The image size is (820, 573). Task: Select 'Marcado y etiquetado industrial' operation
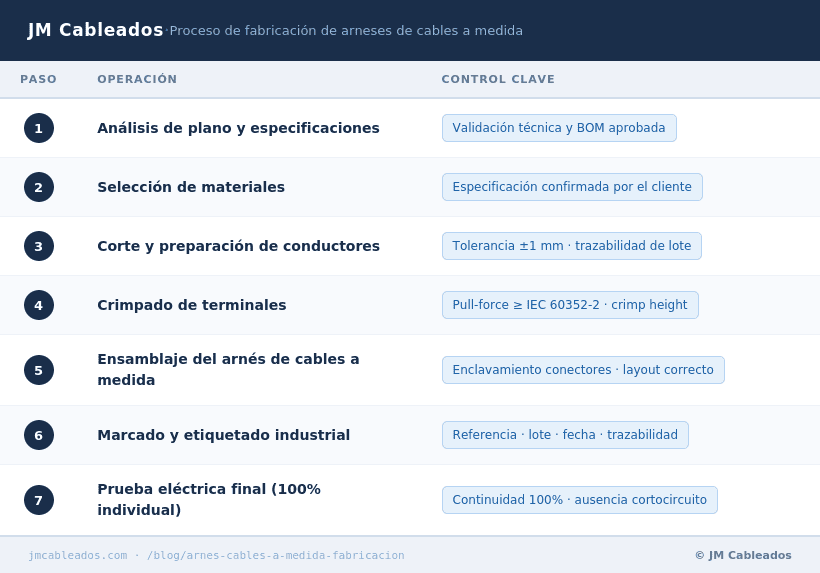click(223, 435)
